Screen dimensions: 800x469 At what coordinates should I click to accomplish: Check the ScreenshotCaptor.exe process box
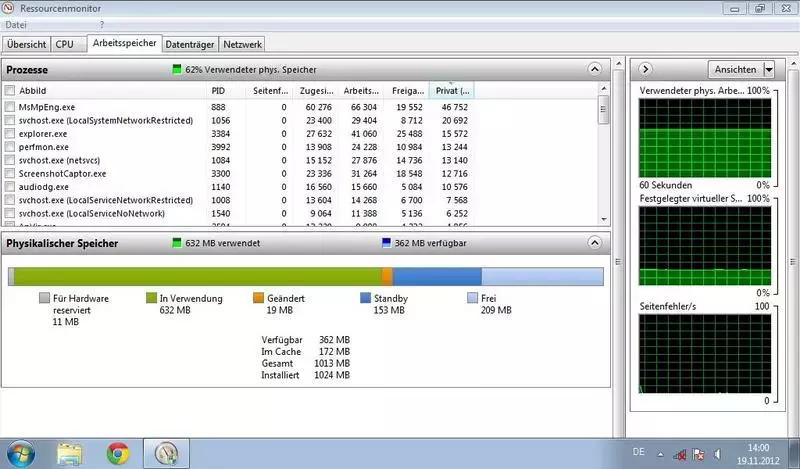pos(10,174)
